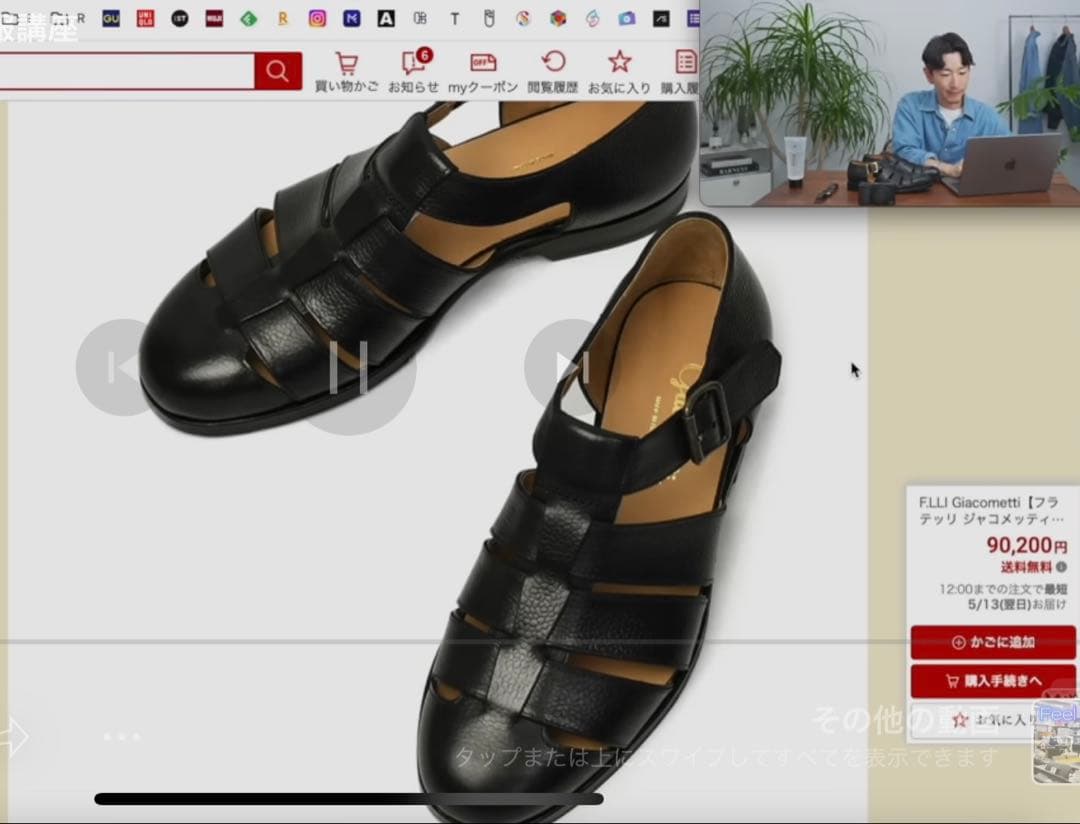The width and height of the screenshot is (1080, 824).
Task: Click 購入手続きへ proceed to purchase button
Action: tap(992, 681)
